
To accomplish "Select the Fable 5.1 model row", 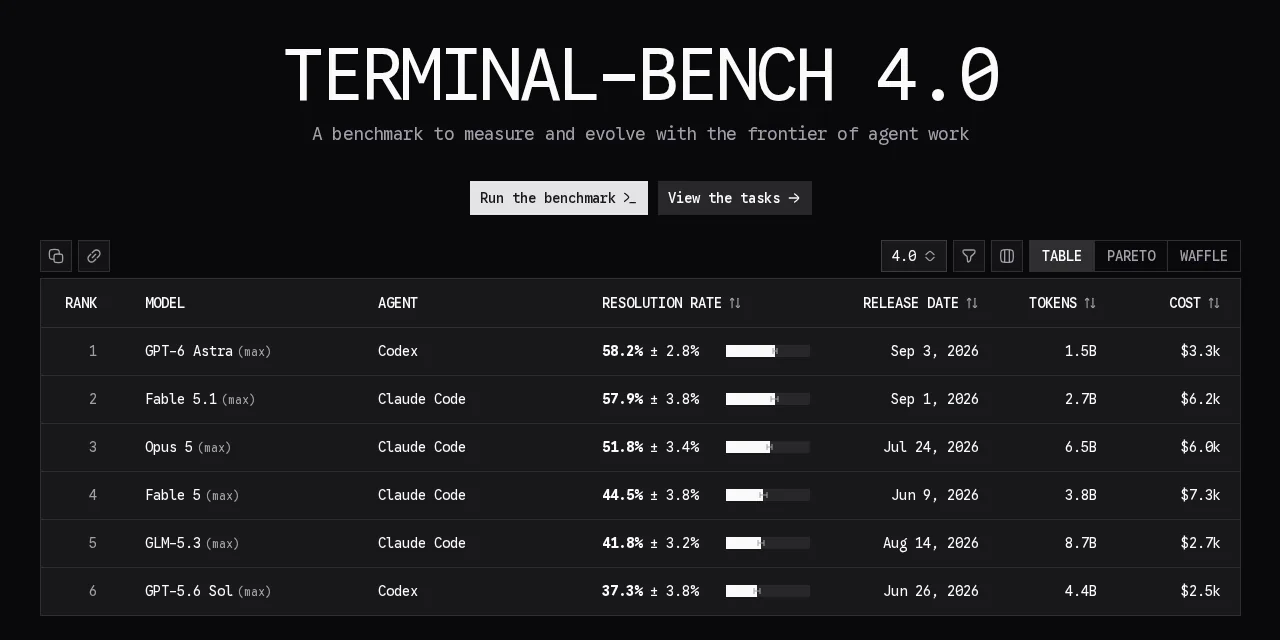I will [640, 399].
